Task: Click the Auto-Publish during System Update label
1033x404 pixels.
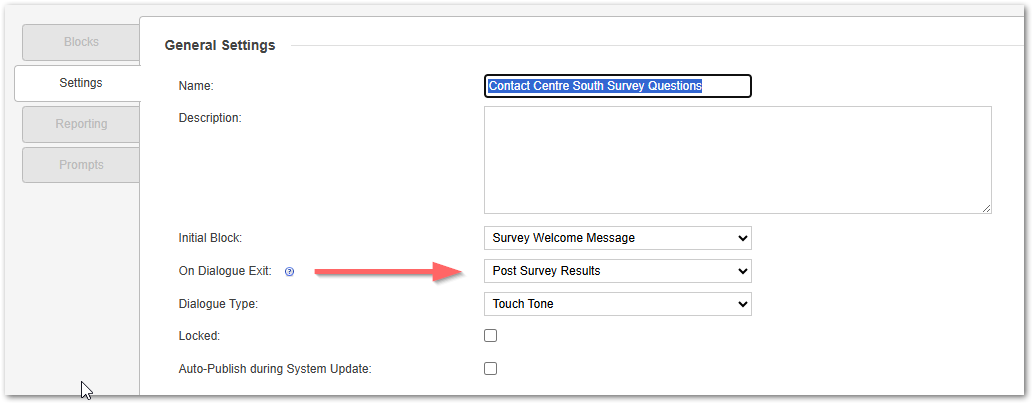Action: 275,369
